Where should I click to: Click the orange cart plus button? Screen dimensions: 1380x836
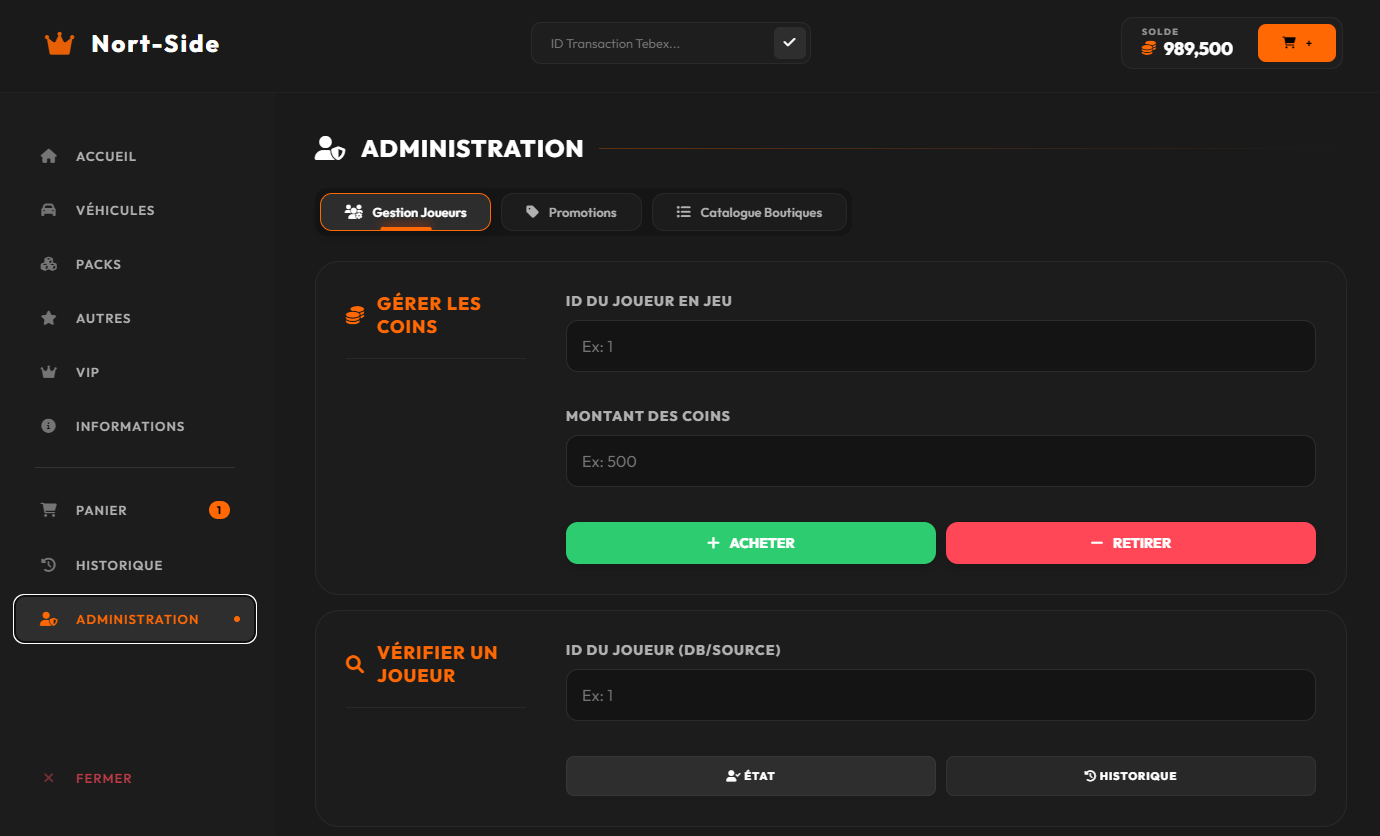pos(1297,43)
